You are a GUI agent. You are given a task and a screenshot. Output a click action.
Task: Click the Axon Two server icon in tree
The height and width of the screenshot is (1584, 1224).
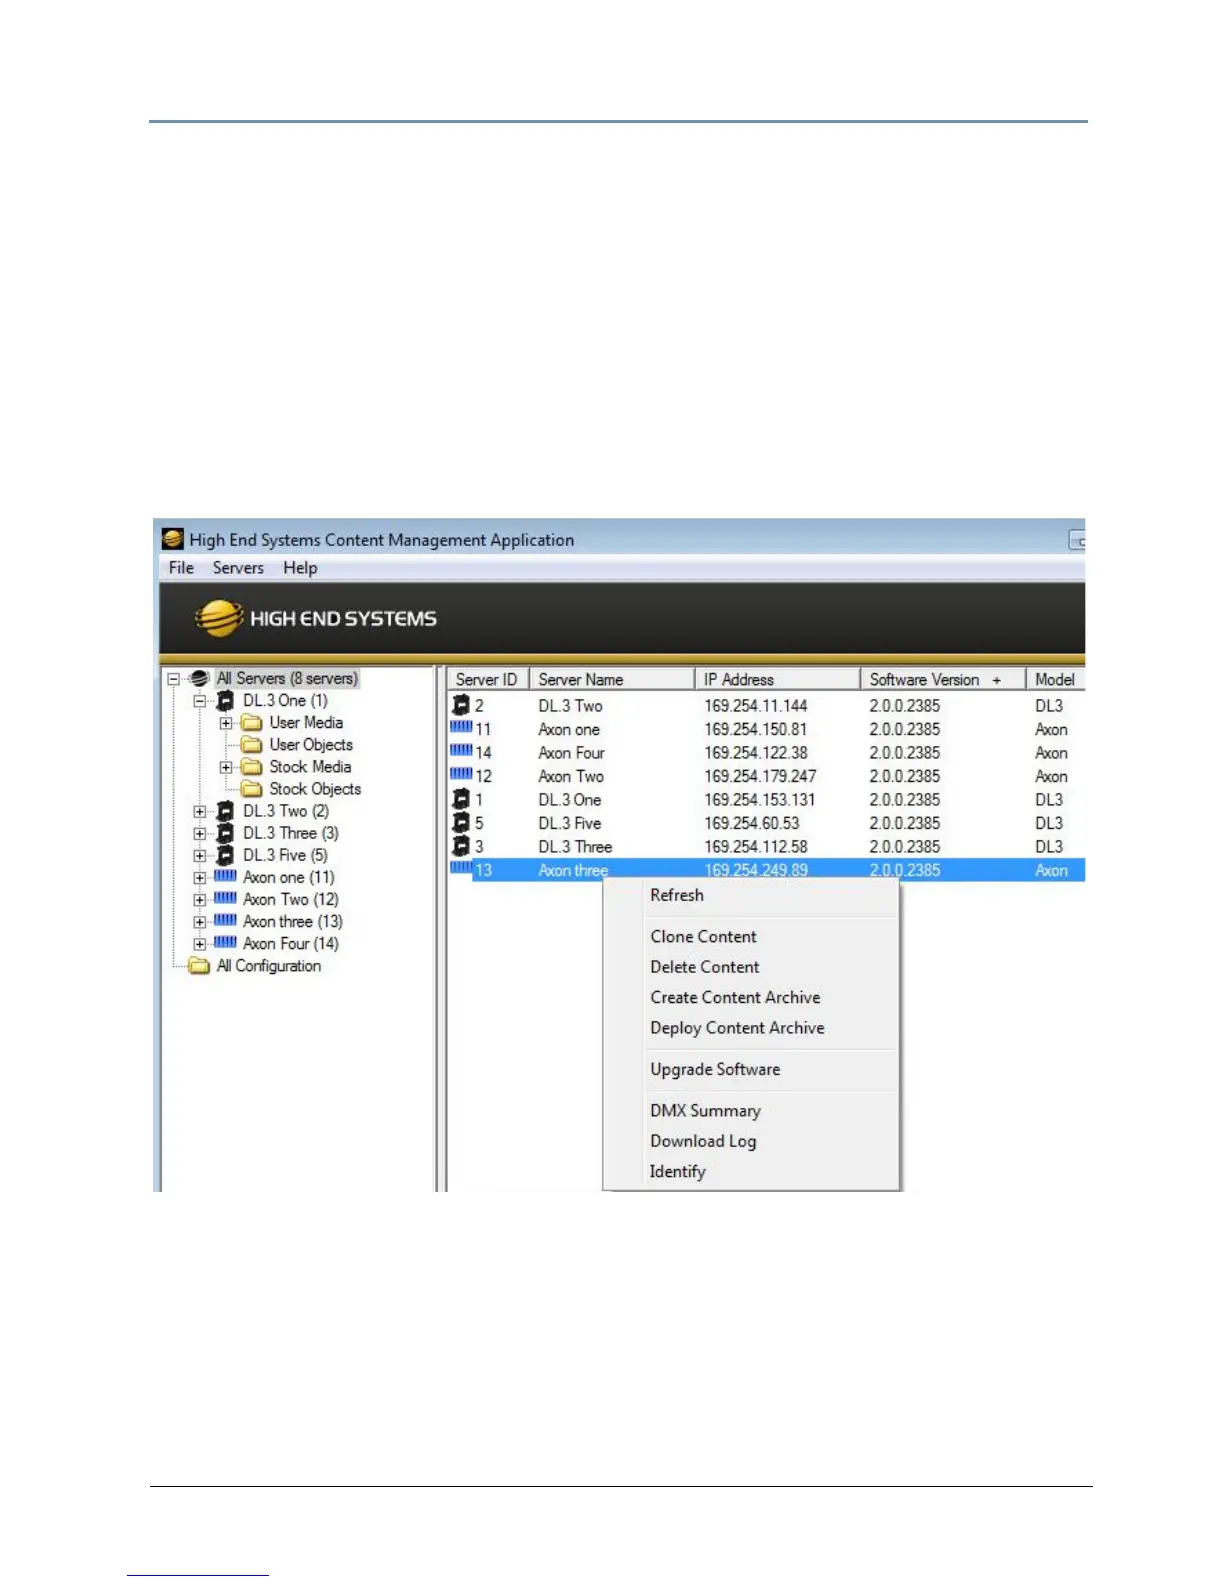point(226,898)
